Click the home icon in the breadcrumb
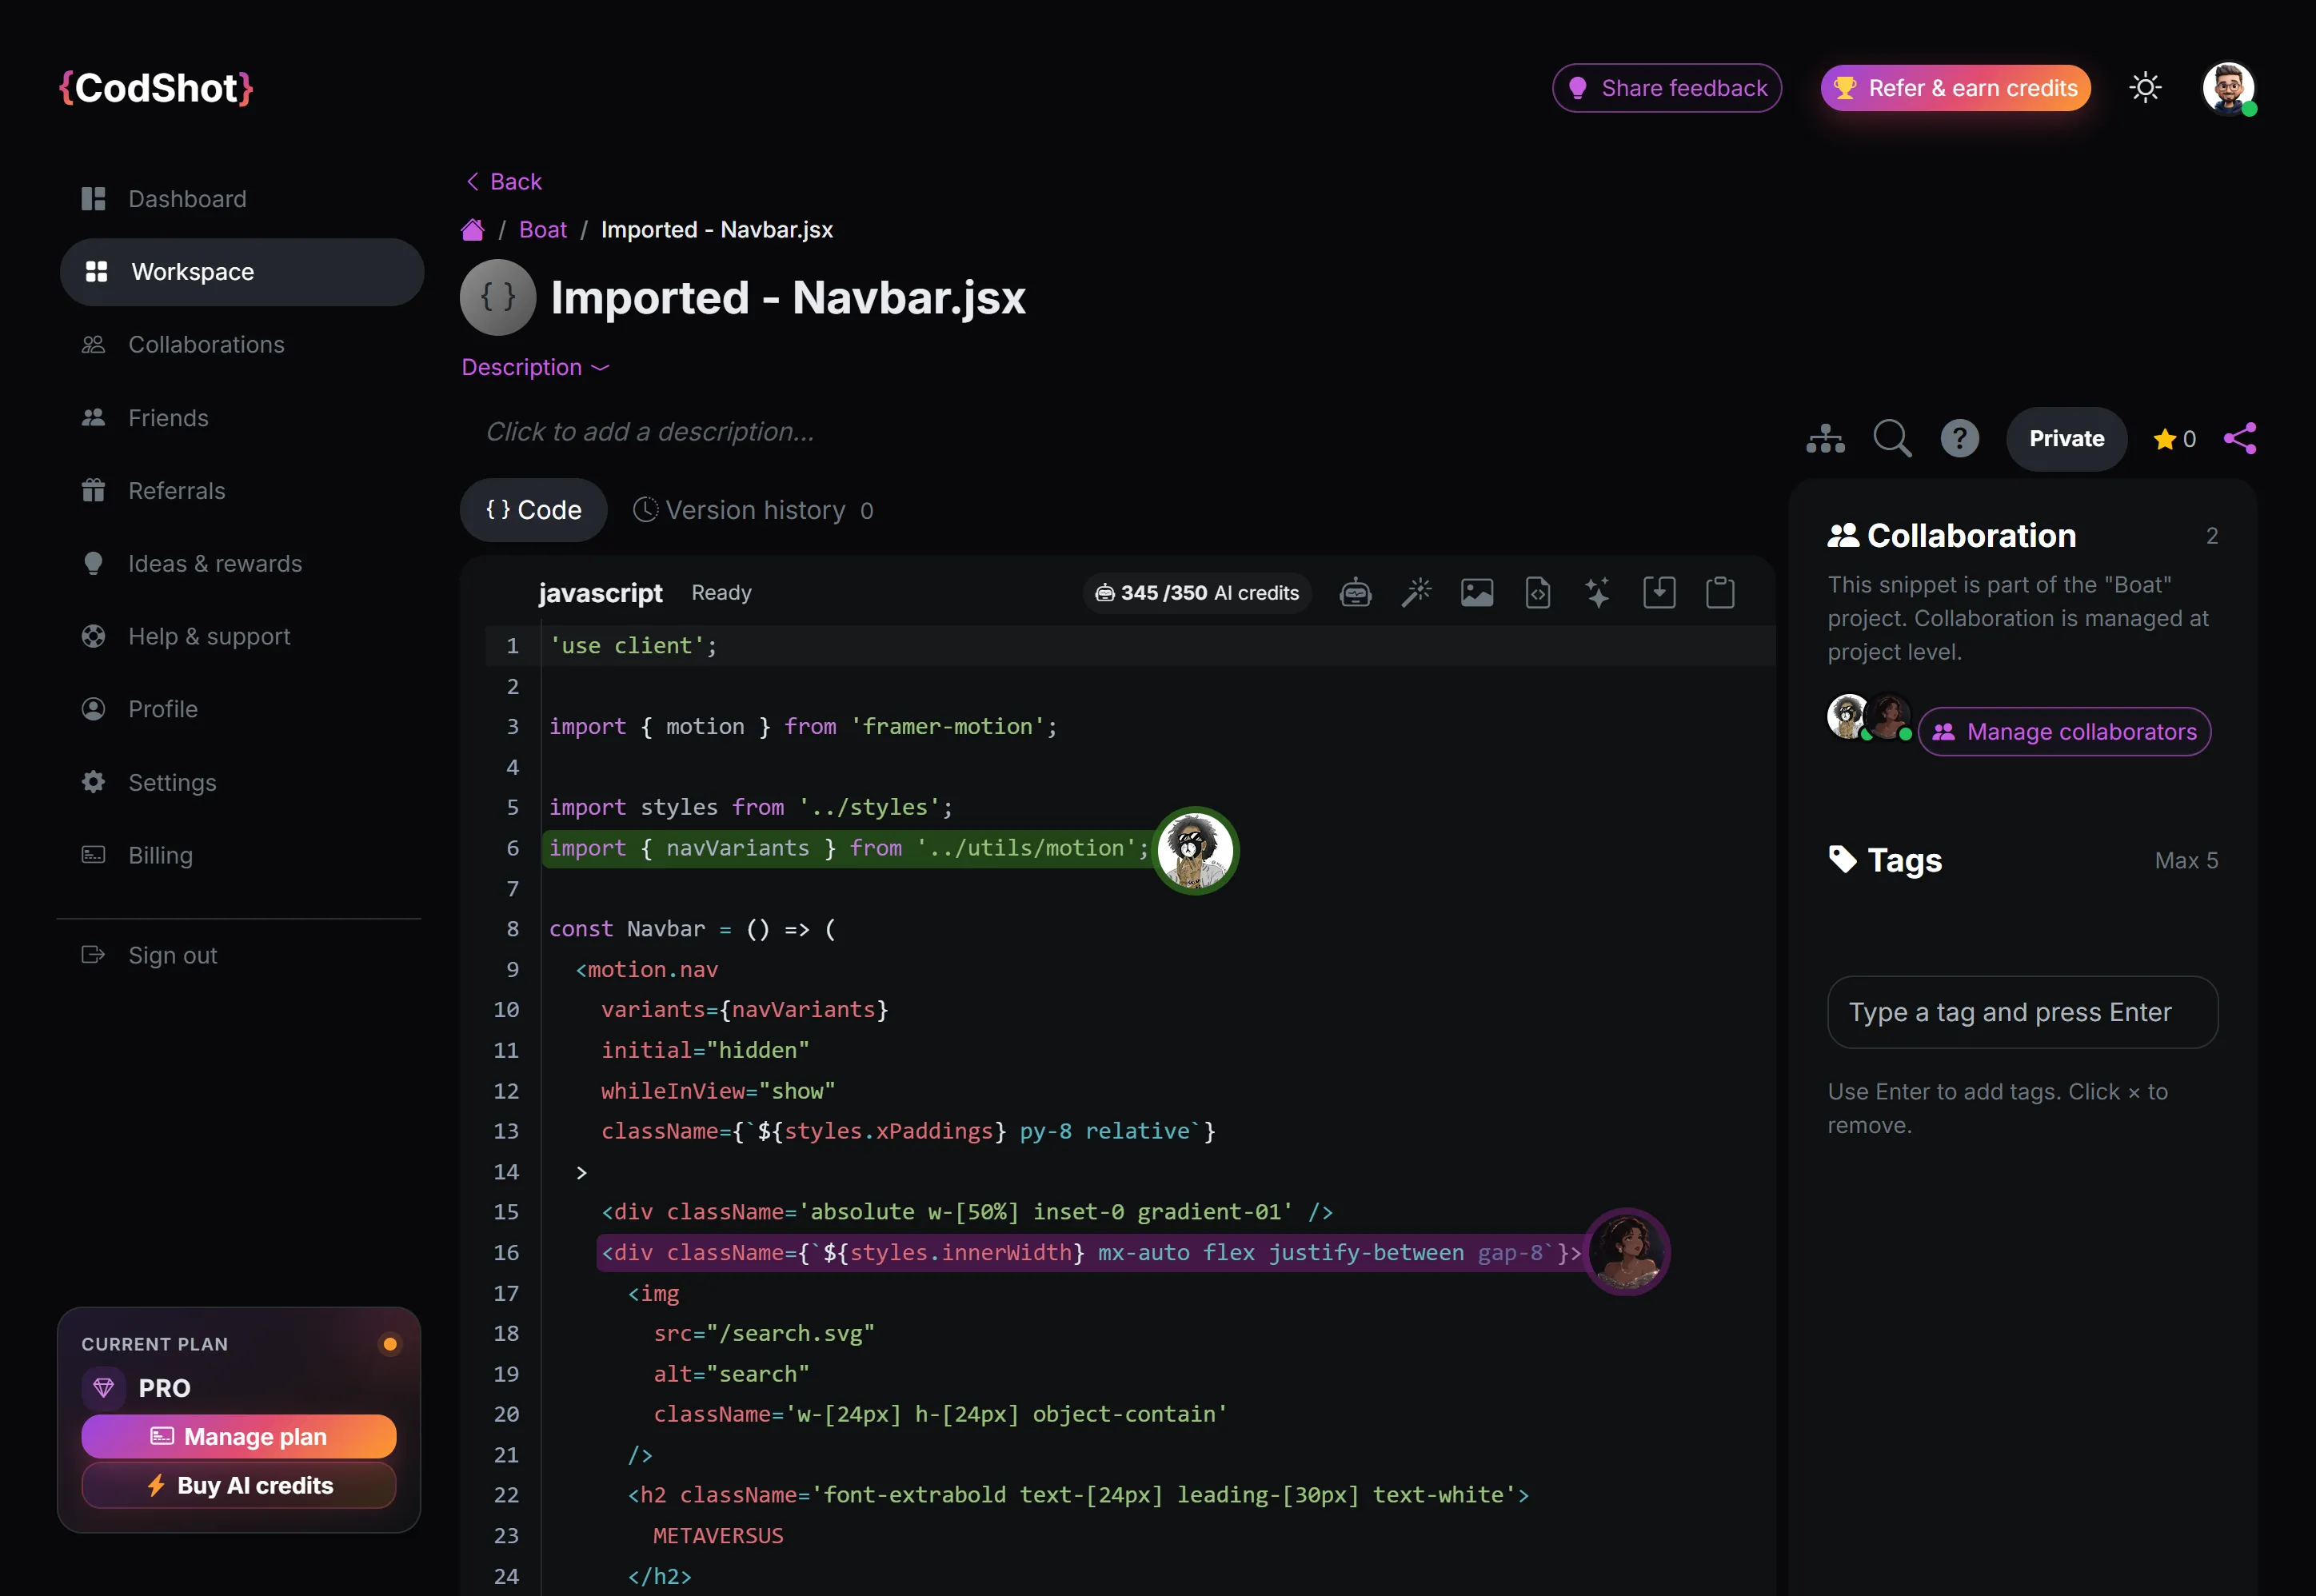Viewport: 2316px width, 1596px height. point(473,230)
